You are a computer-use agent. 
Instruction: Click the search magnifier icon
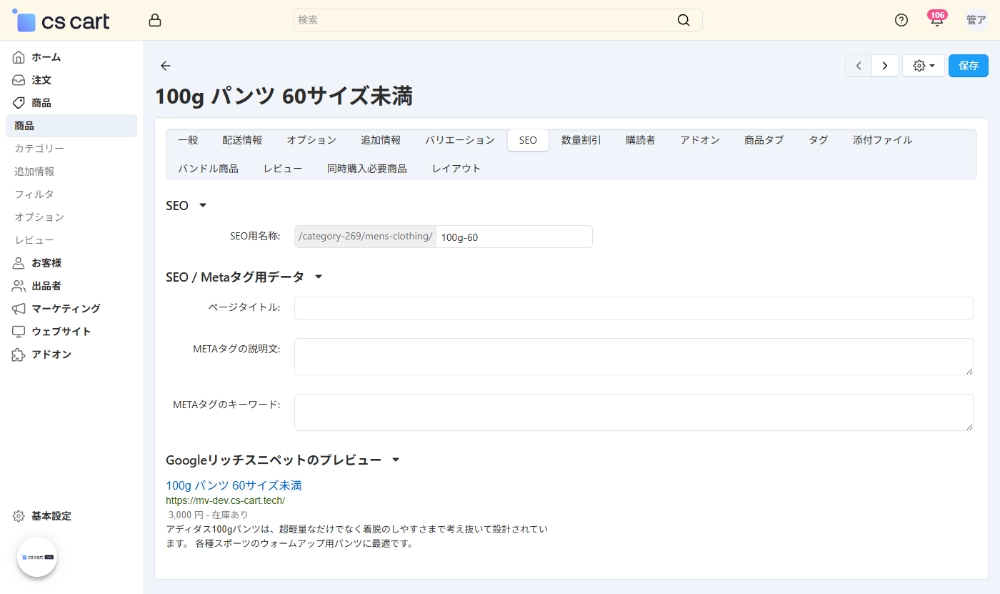684,20
